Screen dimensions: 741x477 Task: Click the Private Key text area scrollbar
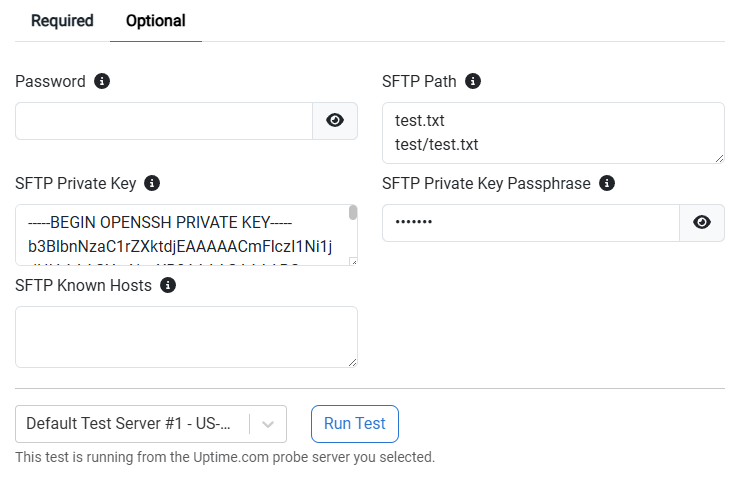[353, 213]
